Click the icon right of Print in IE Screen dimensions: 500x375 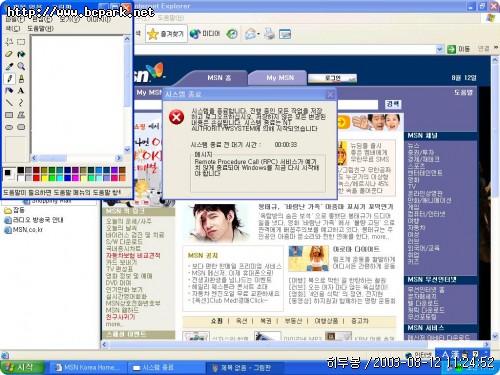(285, 34)
